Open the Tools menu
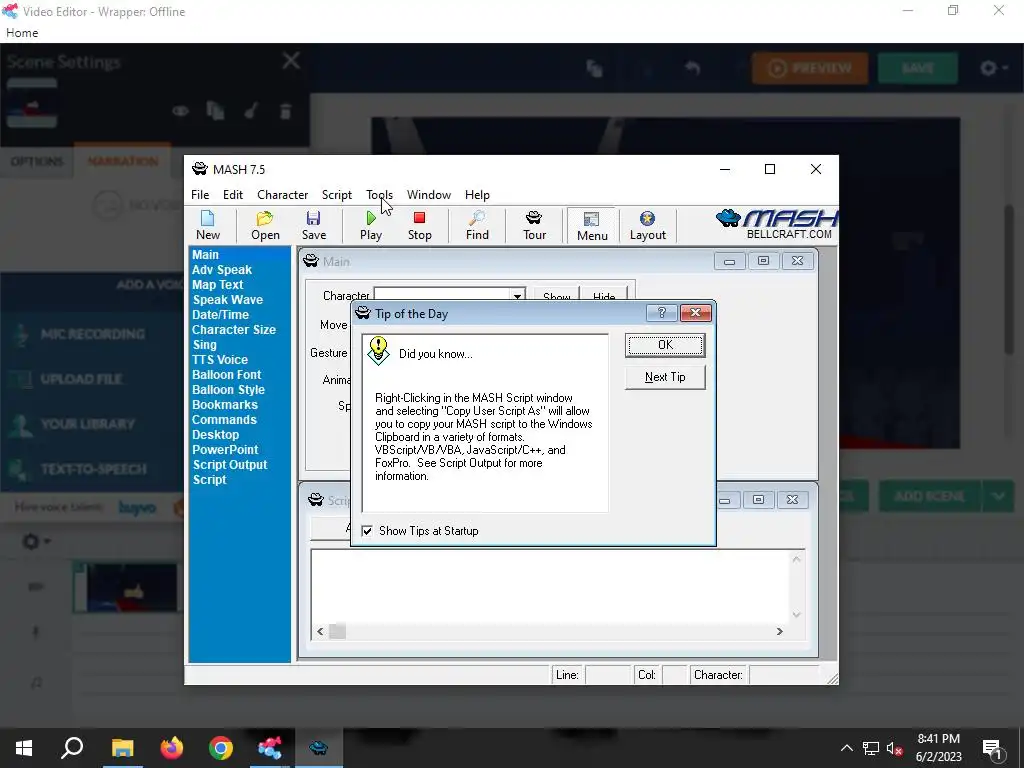1024x768 pixels. 379,195
